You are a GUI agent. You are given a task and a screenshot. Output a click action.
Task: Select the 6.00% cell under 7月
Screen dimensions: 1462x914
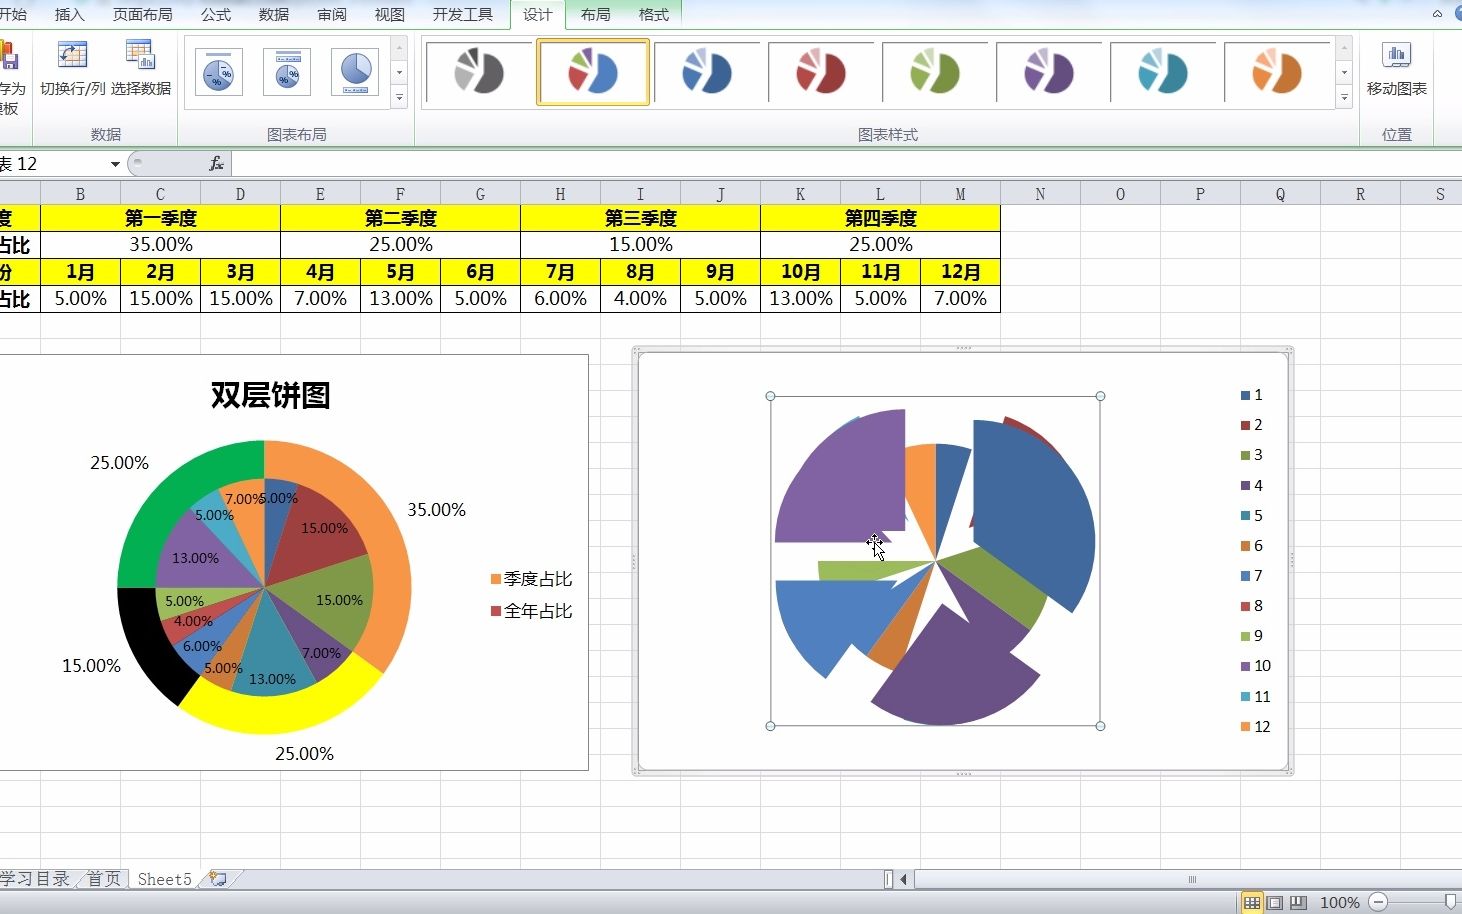tap(560, 299)
